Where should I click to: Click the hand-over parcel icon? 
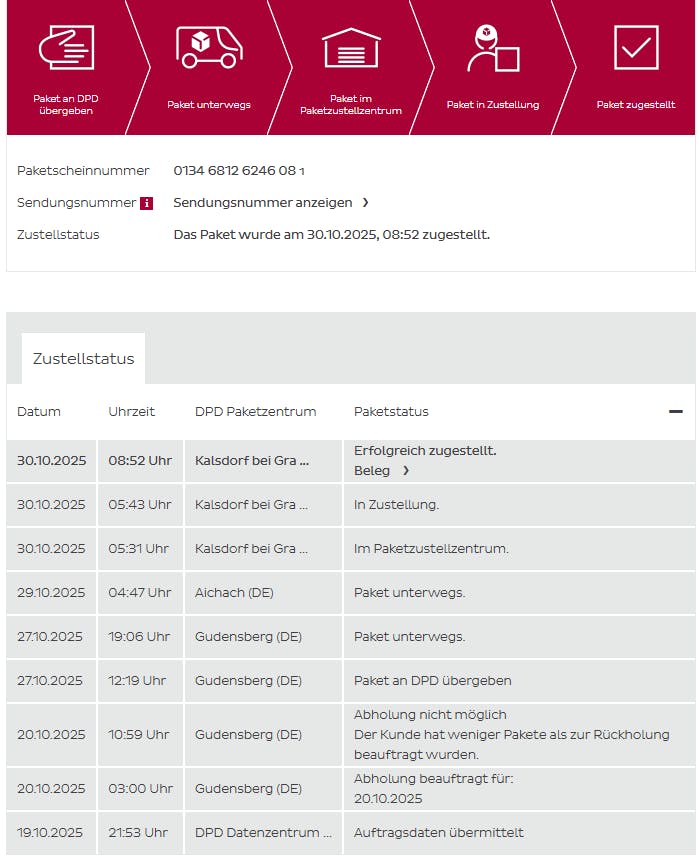click(x=66, y=47)
